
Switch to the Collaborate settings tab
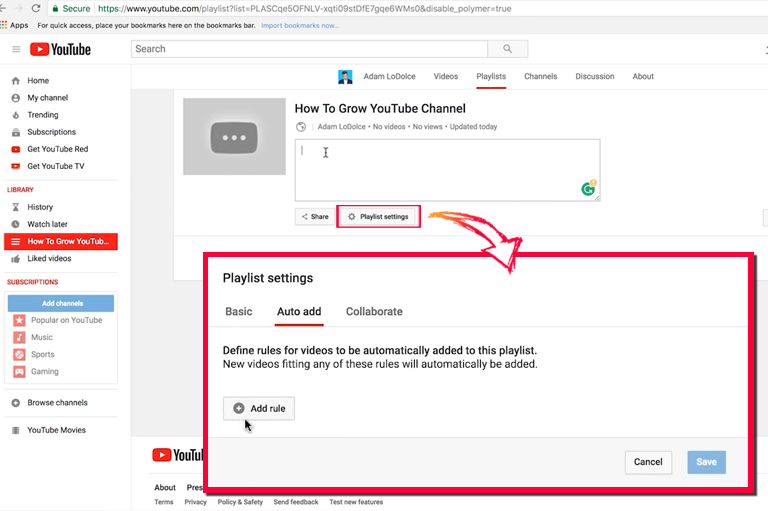[x=374, y=312]
